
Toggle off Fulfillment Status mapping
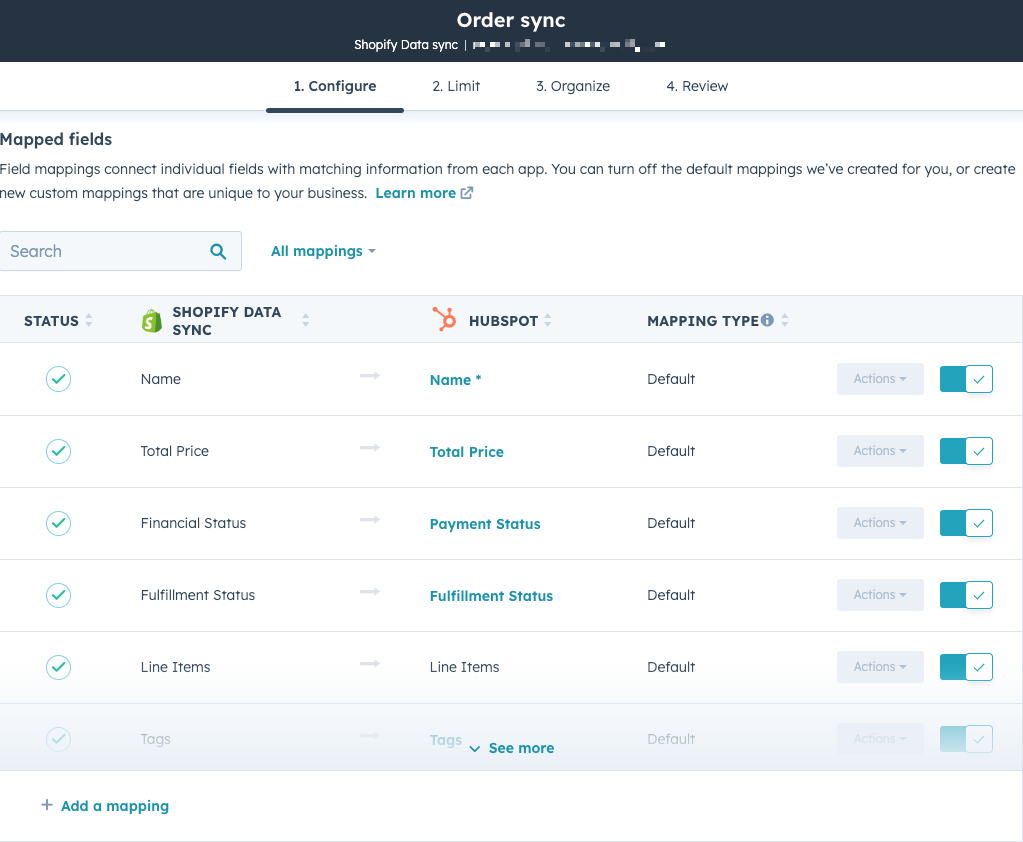(966, 595)
